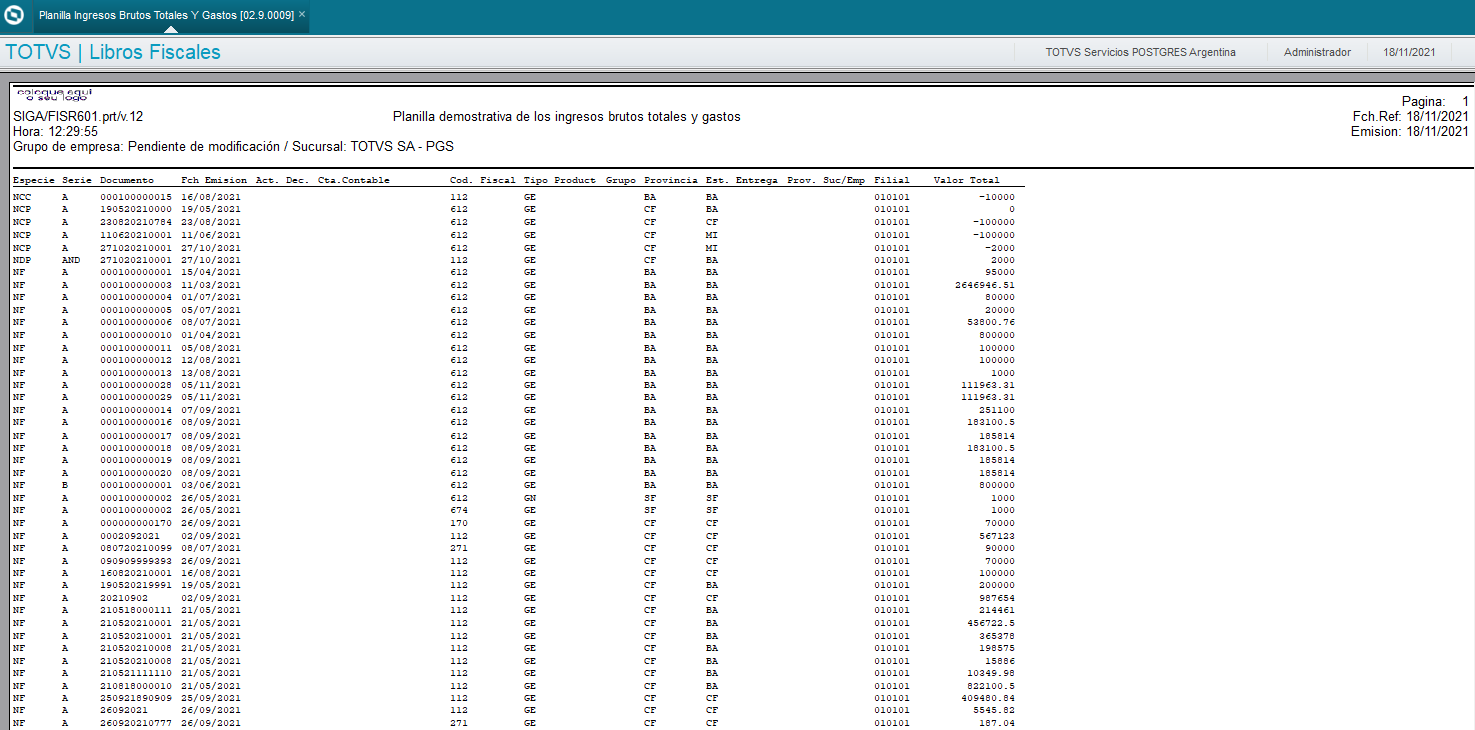Click the NDP especie cell
Viewport: 1475px width, 730px height.
[22, 260]
